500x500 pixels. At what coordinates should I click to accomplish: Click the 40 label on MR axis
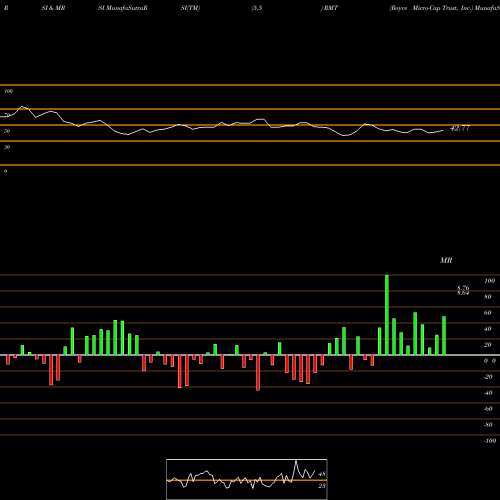click(x=488, y=329)
